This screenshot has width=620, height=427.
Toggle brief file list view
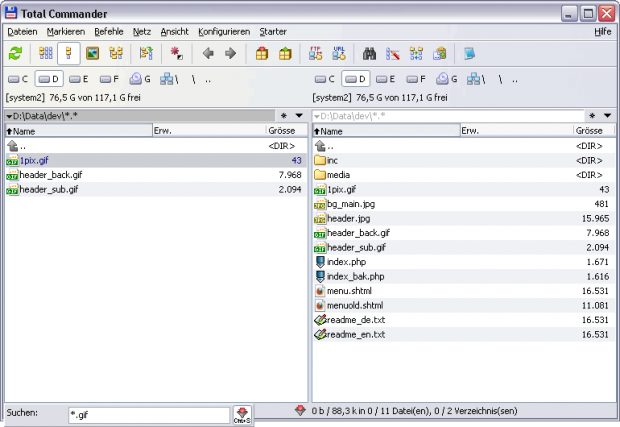(x=45, y=53)
